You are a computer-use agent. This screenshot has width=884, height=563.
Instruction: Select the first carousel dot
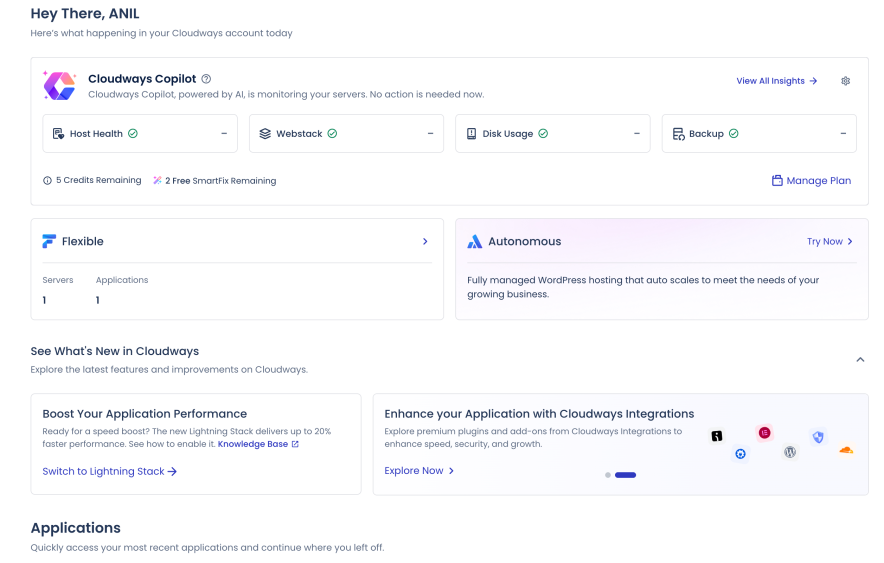click(x=608, y=475)
